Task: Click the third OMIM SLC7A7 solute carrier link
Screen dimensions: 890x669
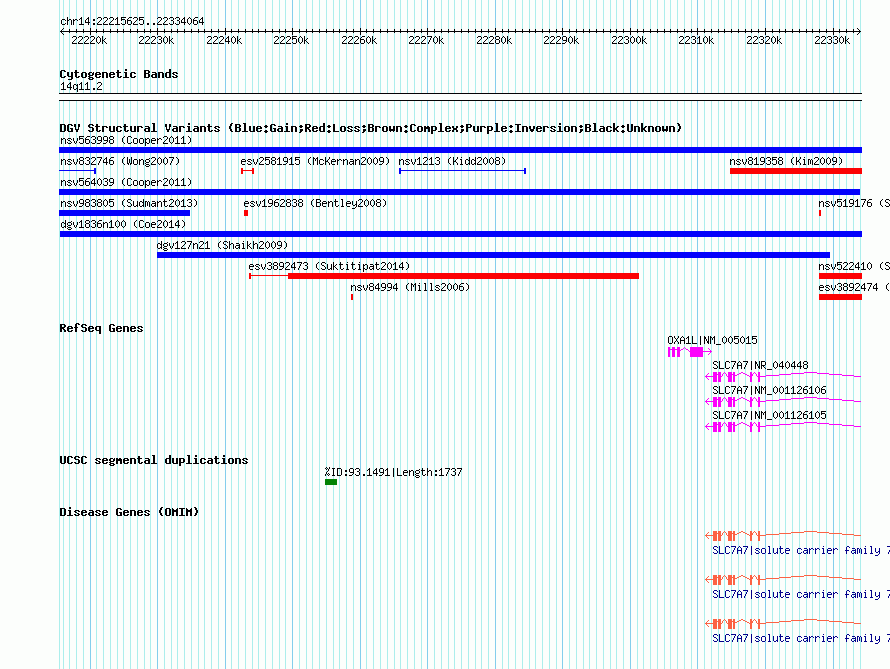Action: tap(801, 638)
